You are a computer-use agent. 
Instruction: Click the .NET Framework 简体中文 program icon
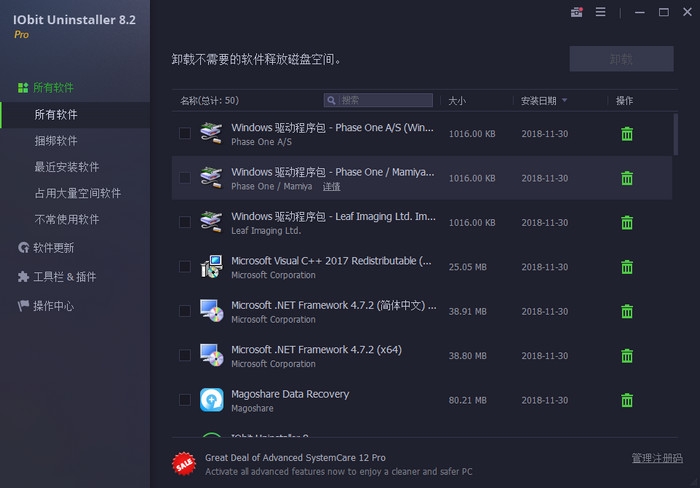(x=211, y=311)
